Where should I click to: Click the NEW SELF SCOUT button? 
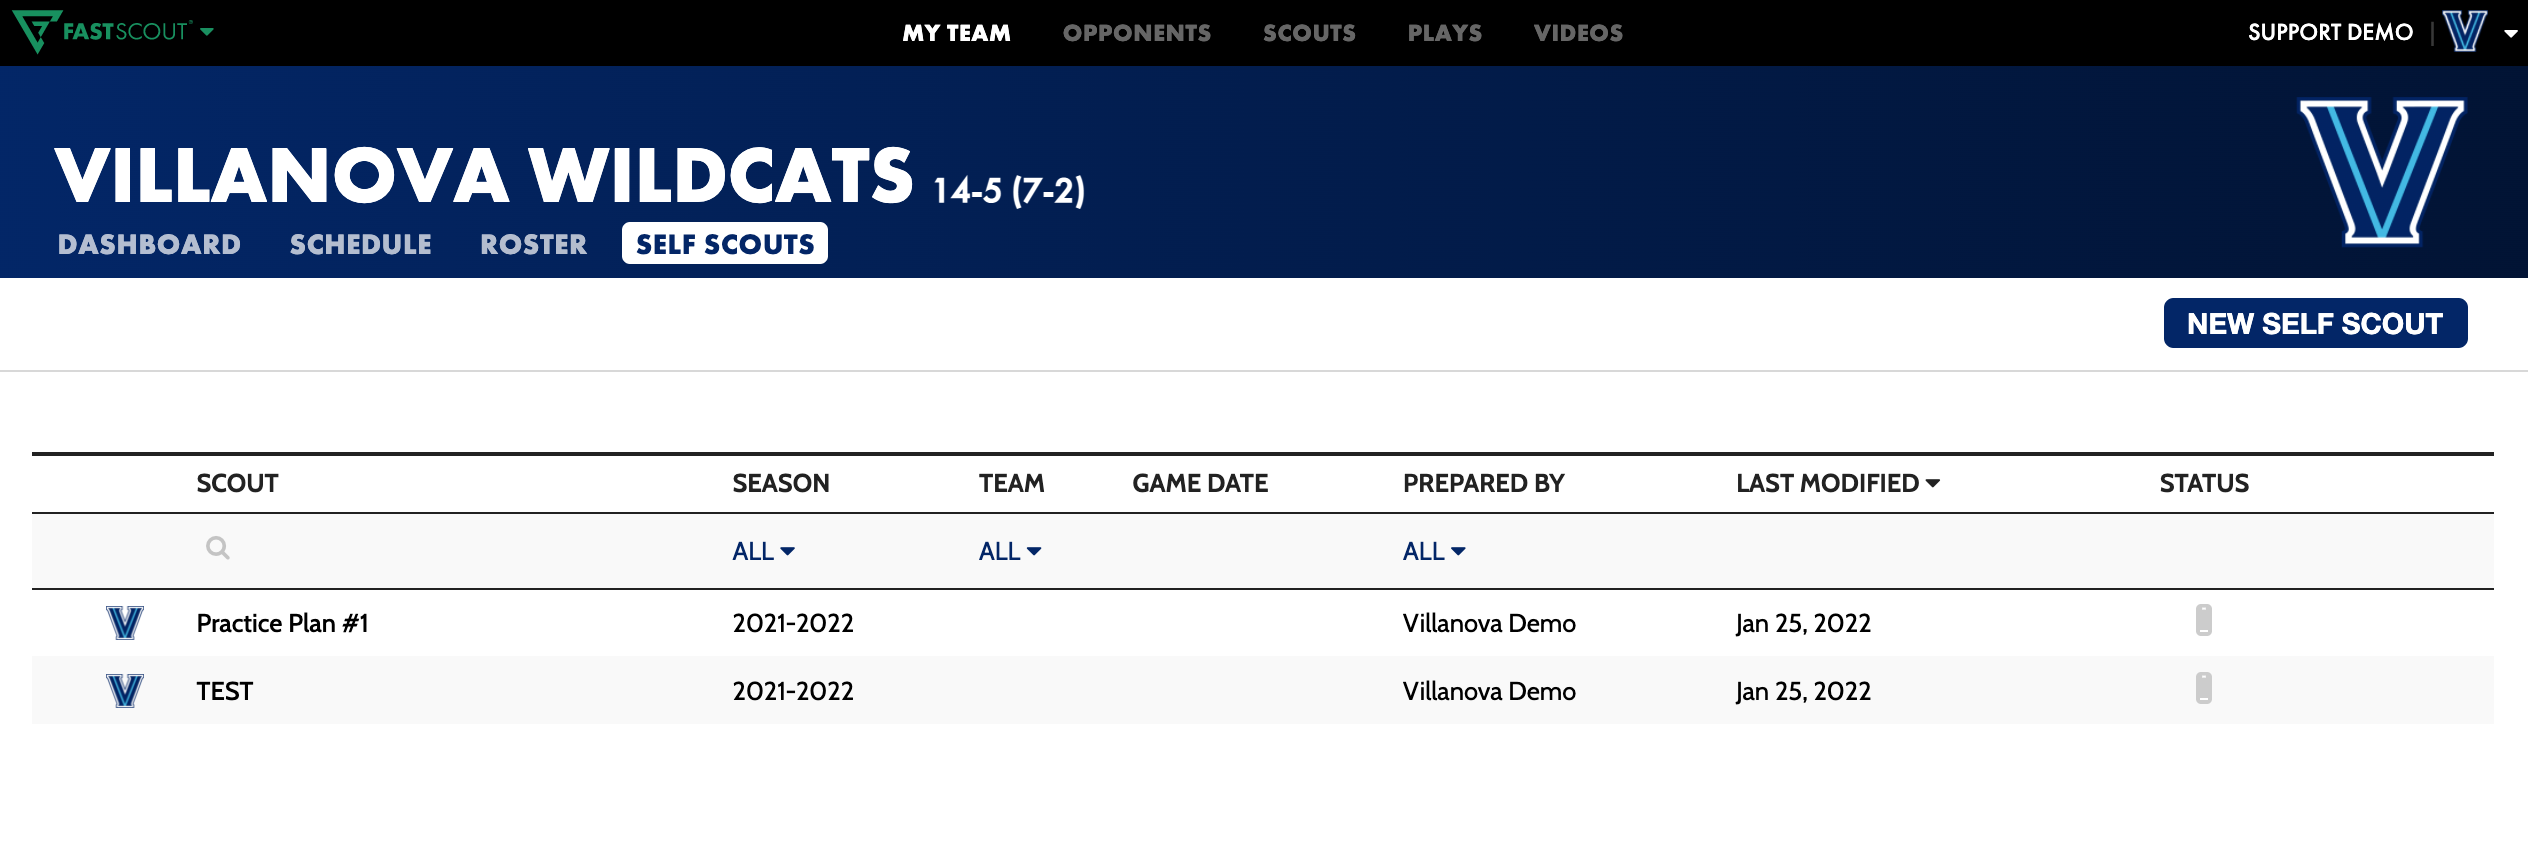tap(2315, 323)
